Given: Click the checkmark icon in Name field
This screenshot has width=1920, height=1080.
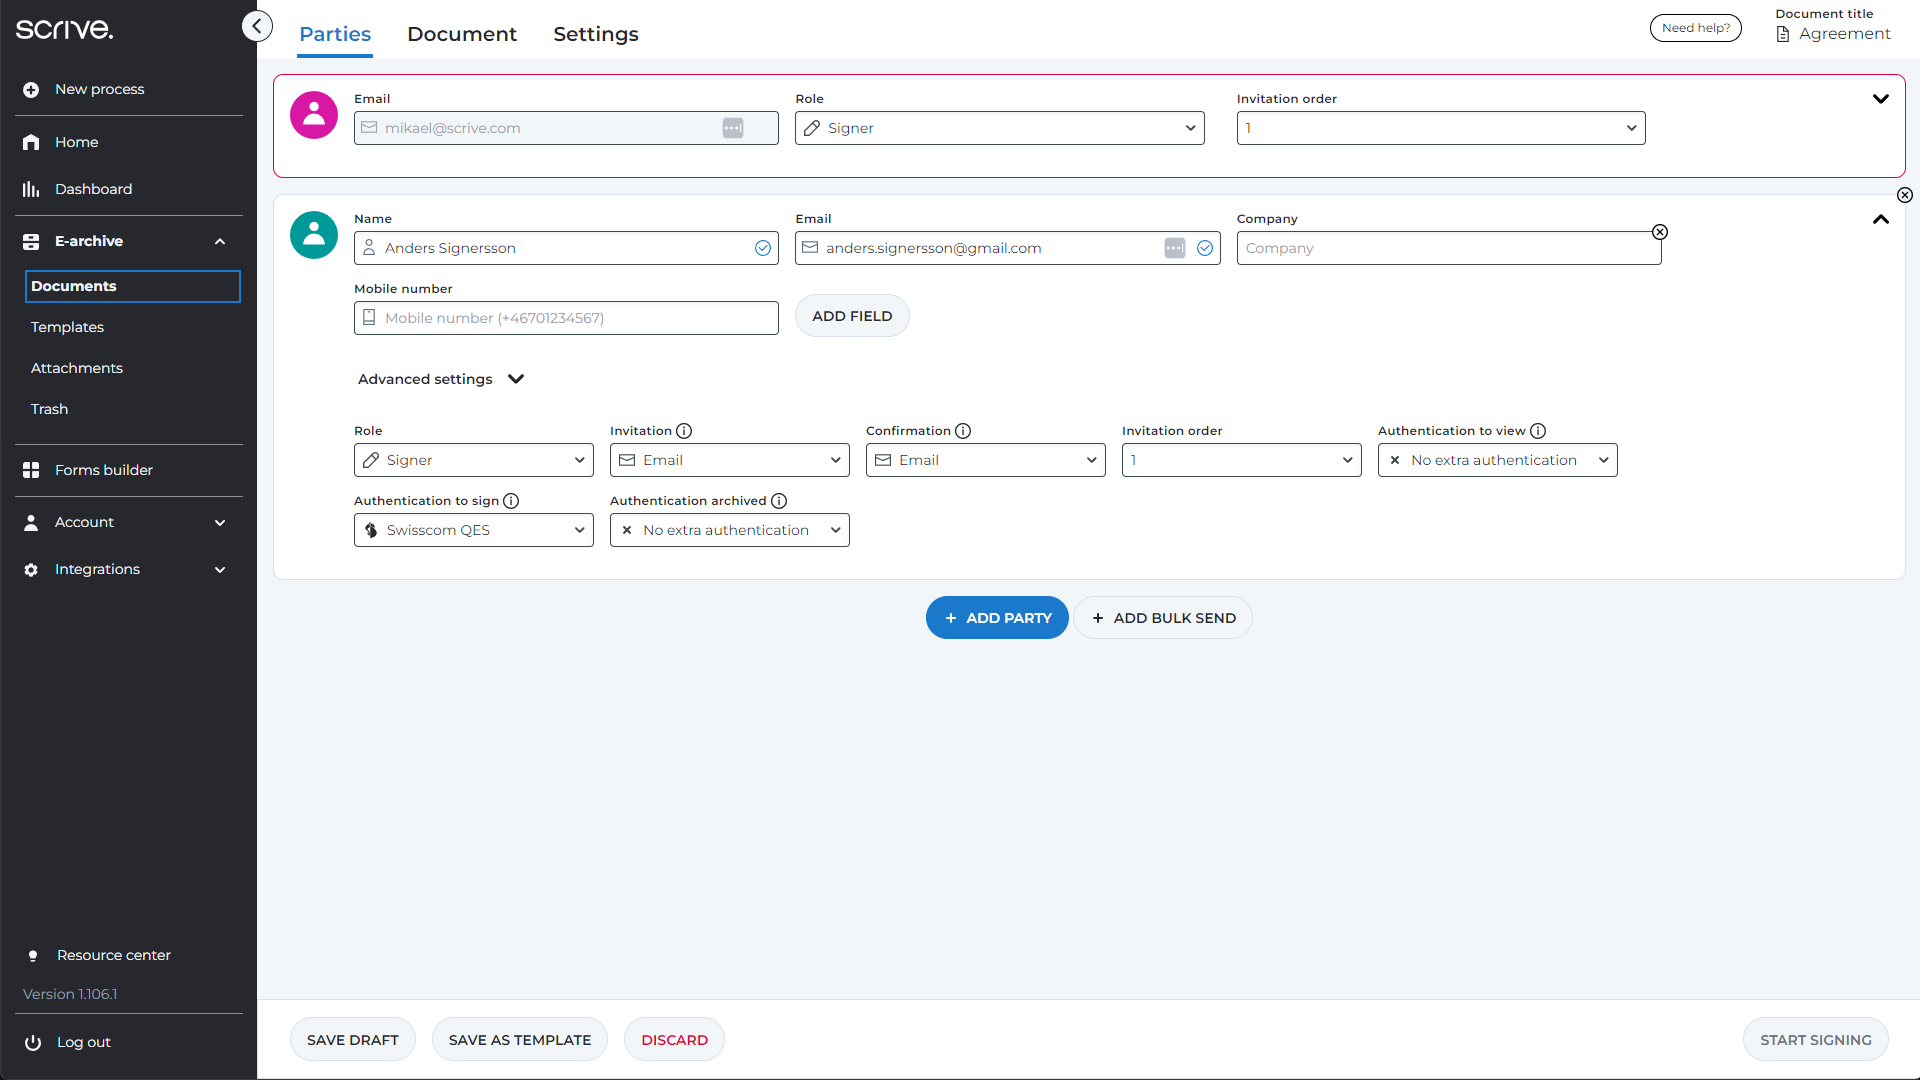Looking at the screenshot, I should 763,248.
